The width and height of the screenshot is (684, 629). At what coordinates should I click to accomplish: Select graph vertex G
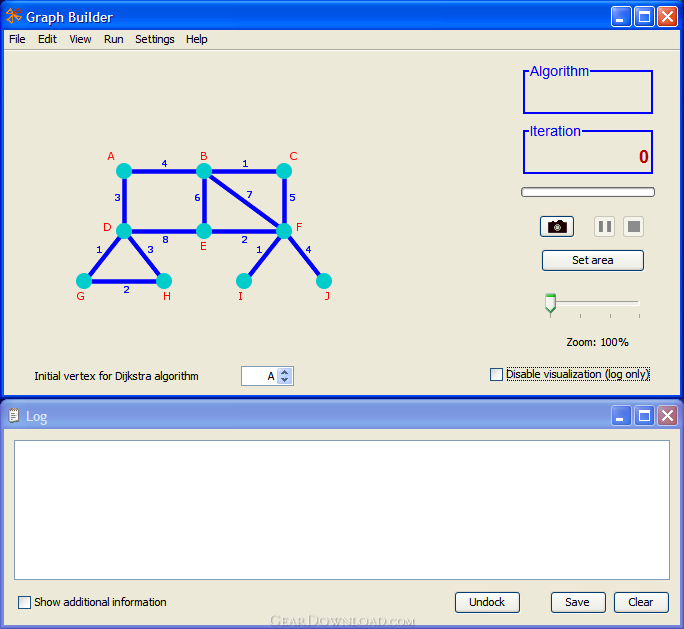84,281
